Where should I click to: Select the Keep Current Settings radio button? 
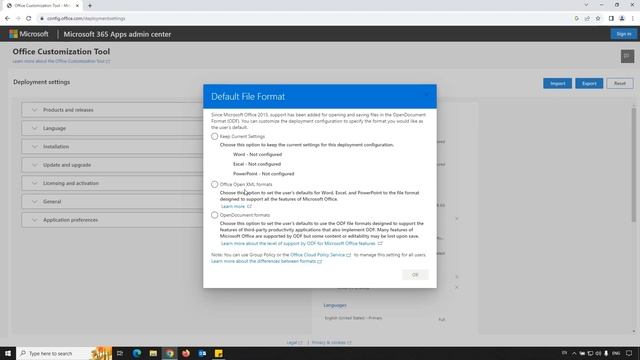(214, 136)
